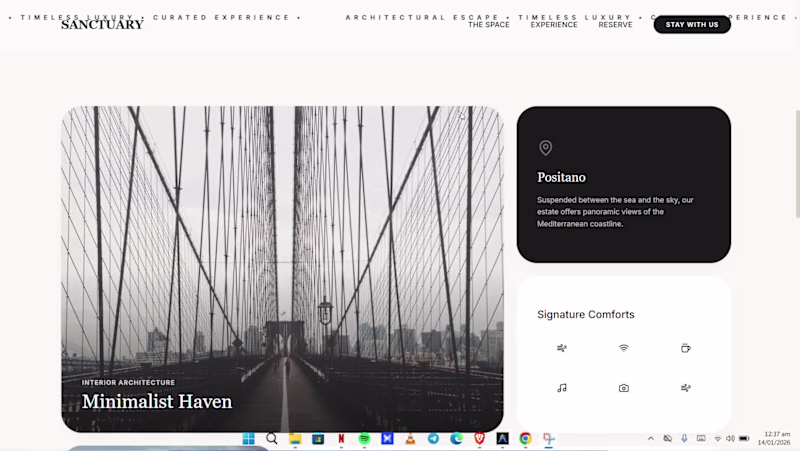Launch Netflix from the taskbar
The image size is (800, 451).
(341, 439)
